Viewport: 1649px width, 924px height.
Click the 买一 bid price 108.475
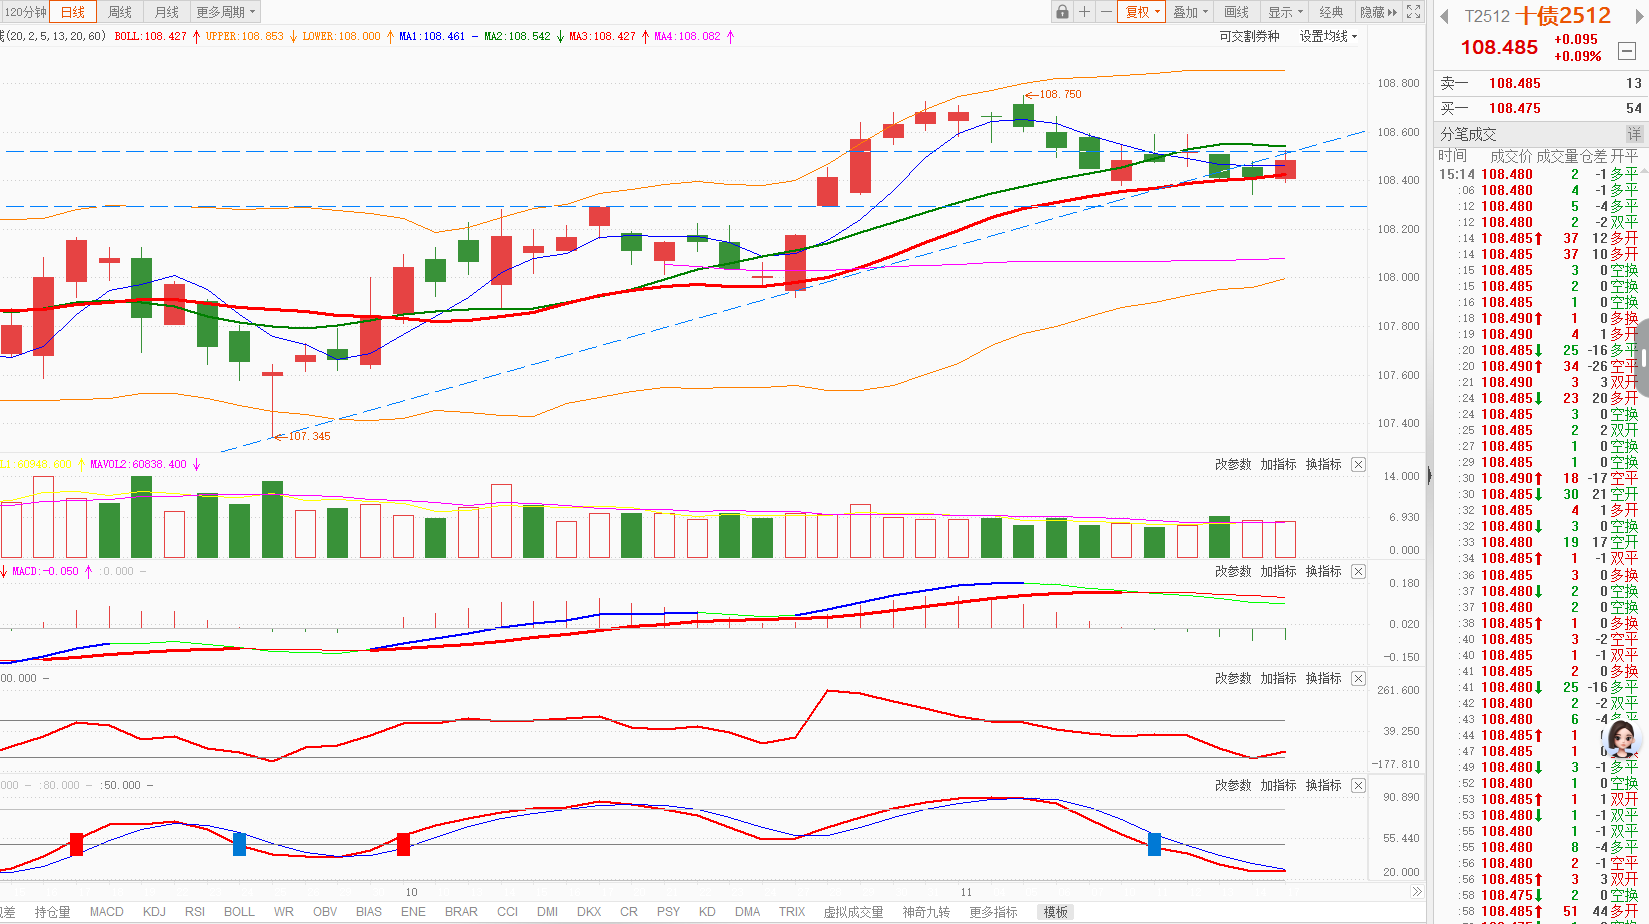pos(1514,108)
